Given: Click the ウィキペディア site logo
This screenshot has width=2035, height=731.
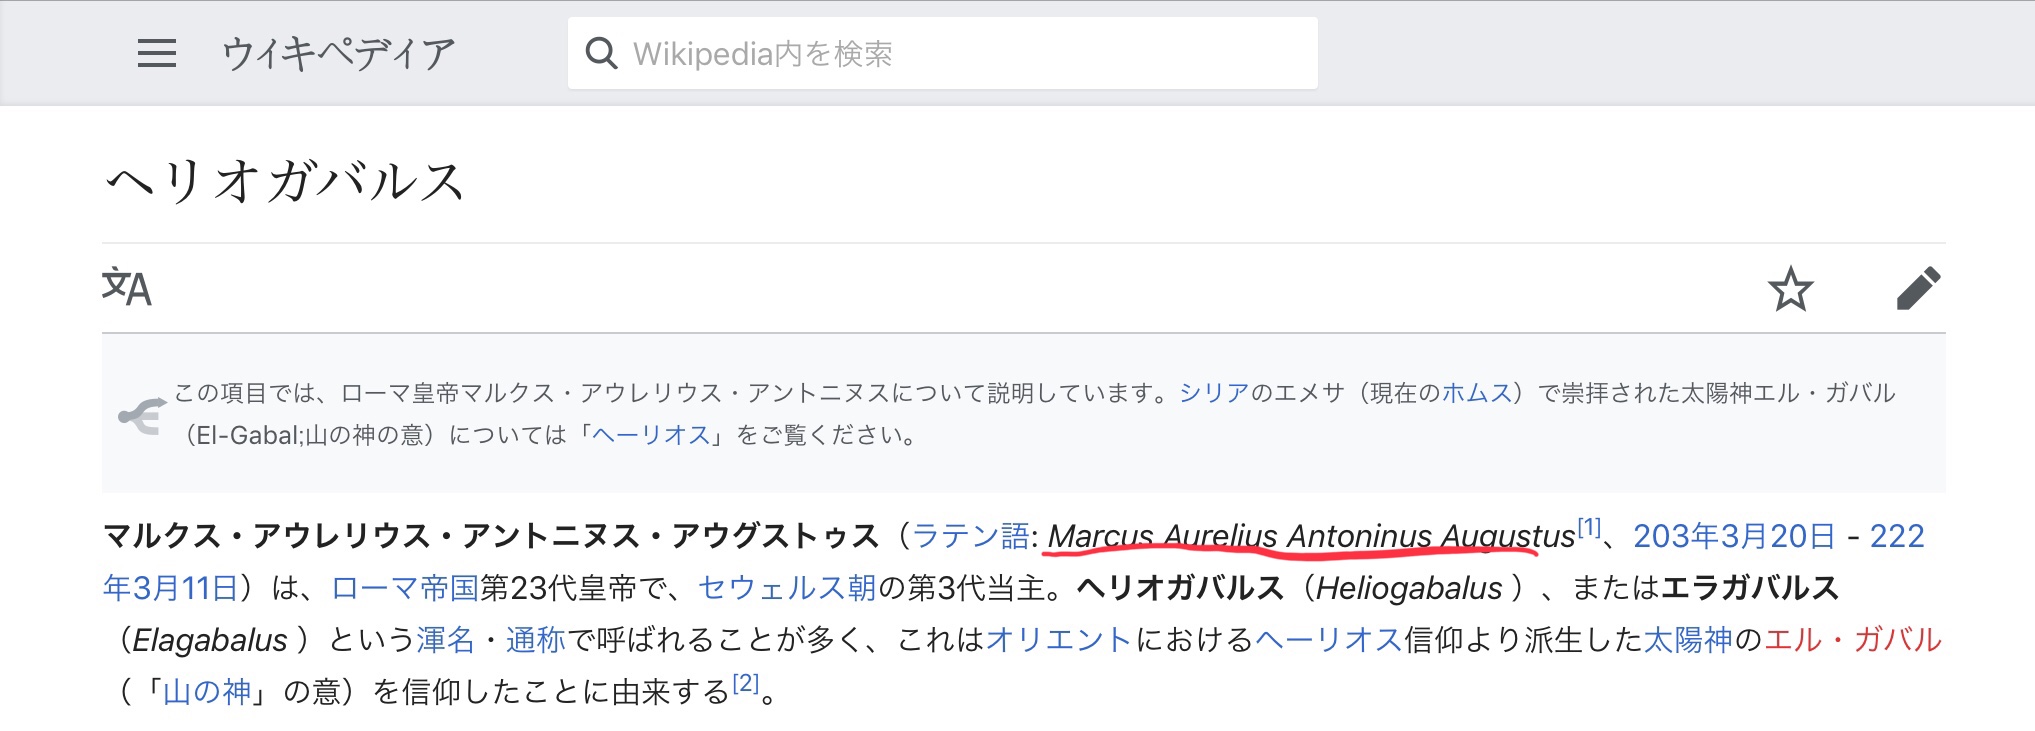Looking at the screenshot, I should pyautogui.click(x=338, y=54).
